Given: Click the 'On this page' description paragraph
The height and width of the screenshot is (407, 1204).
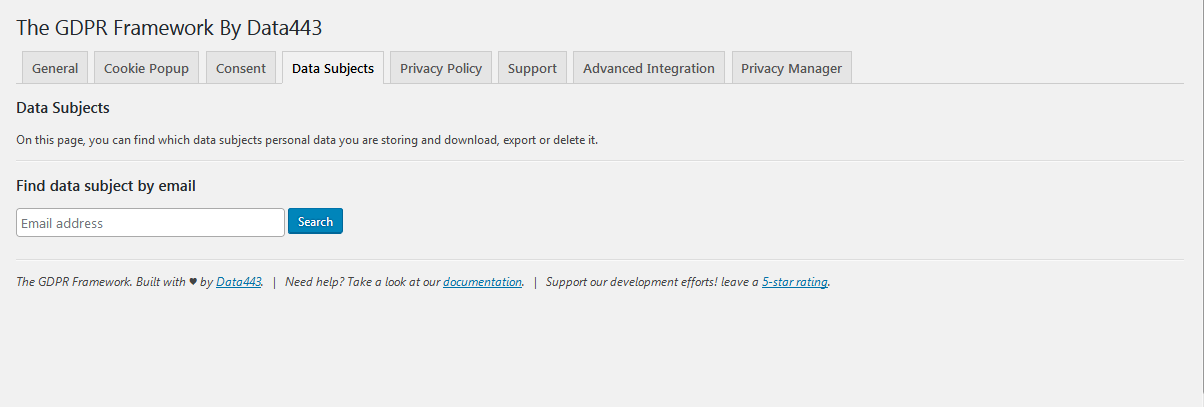Looking at the screenshot, I should coord(307,140).
